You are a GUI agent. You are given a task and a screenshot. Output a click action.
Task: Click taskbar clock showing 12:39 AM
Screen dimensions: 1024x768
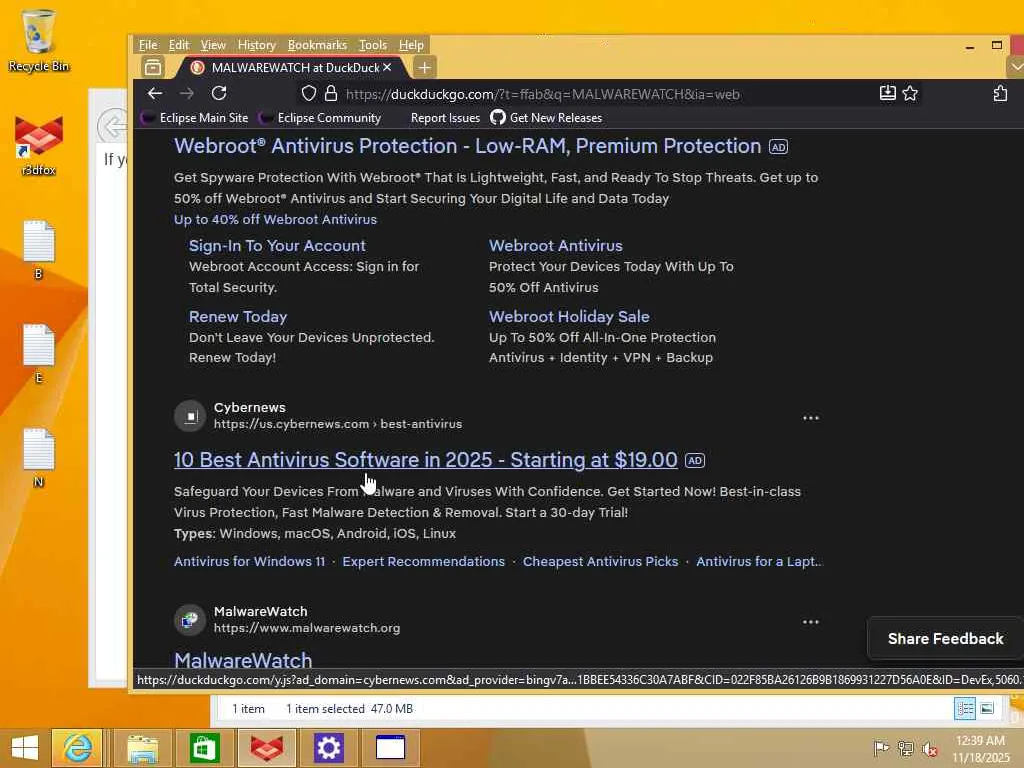[x=980, y=748]
